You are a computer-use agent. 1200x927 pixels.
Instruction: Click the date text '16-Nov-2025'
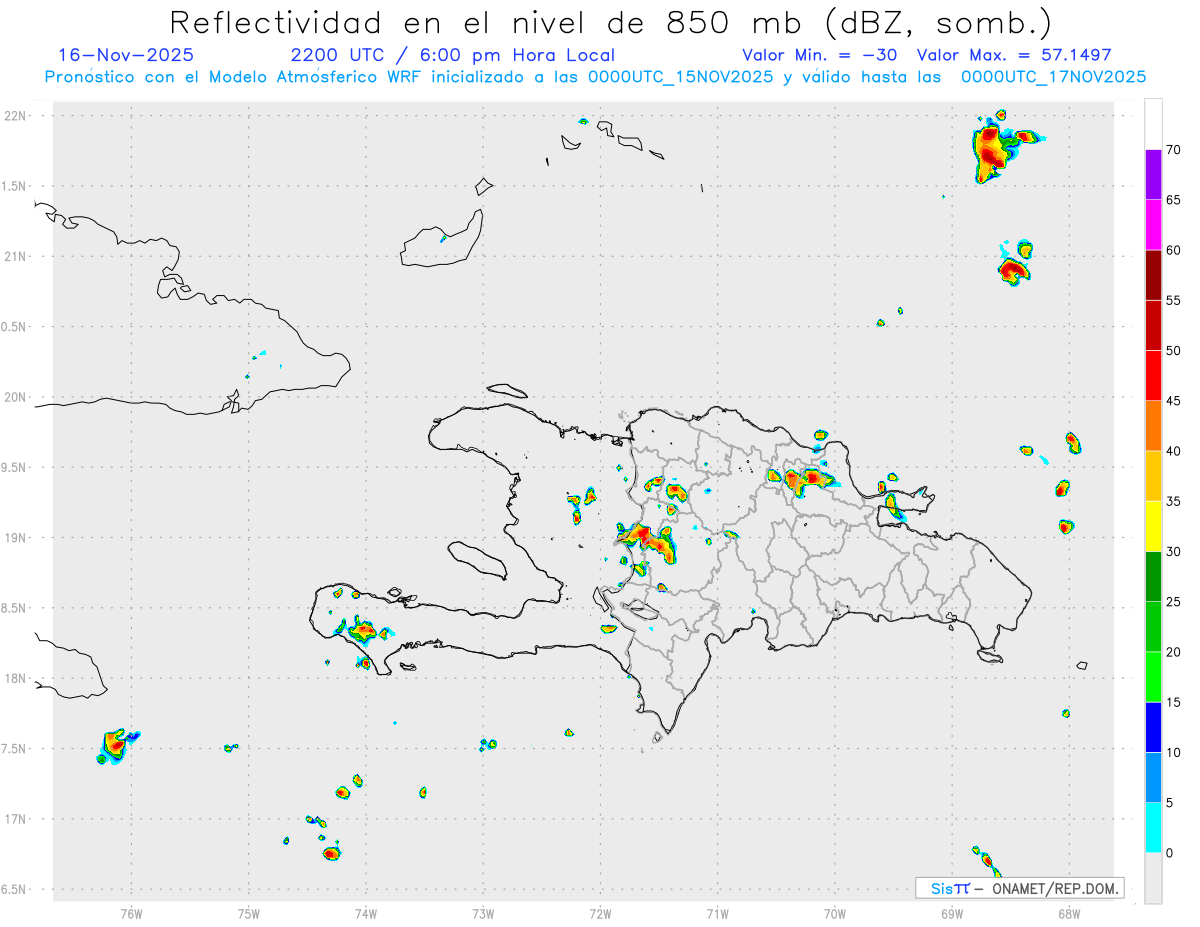click(x=126, y=55)
